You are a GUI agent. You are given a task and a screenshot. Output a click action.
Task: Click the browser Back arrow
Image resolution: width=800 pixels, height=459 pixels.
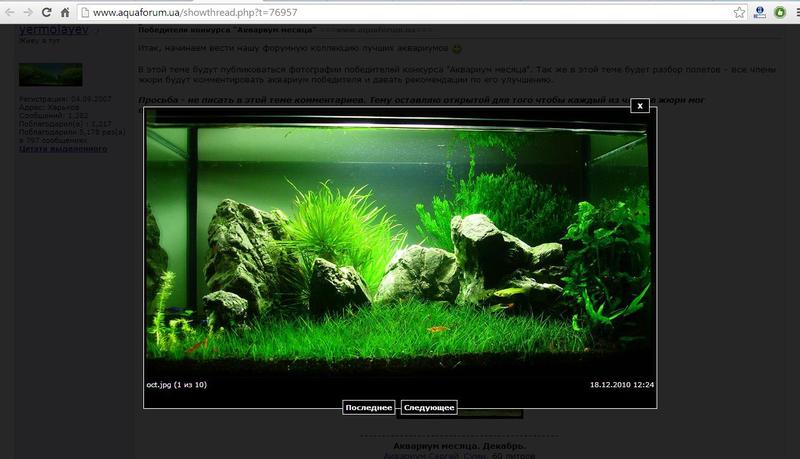9,13
